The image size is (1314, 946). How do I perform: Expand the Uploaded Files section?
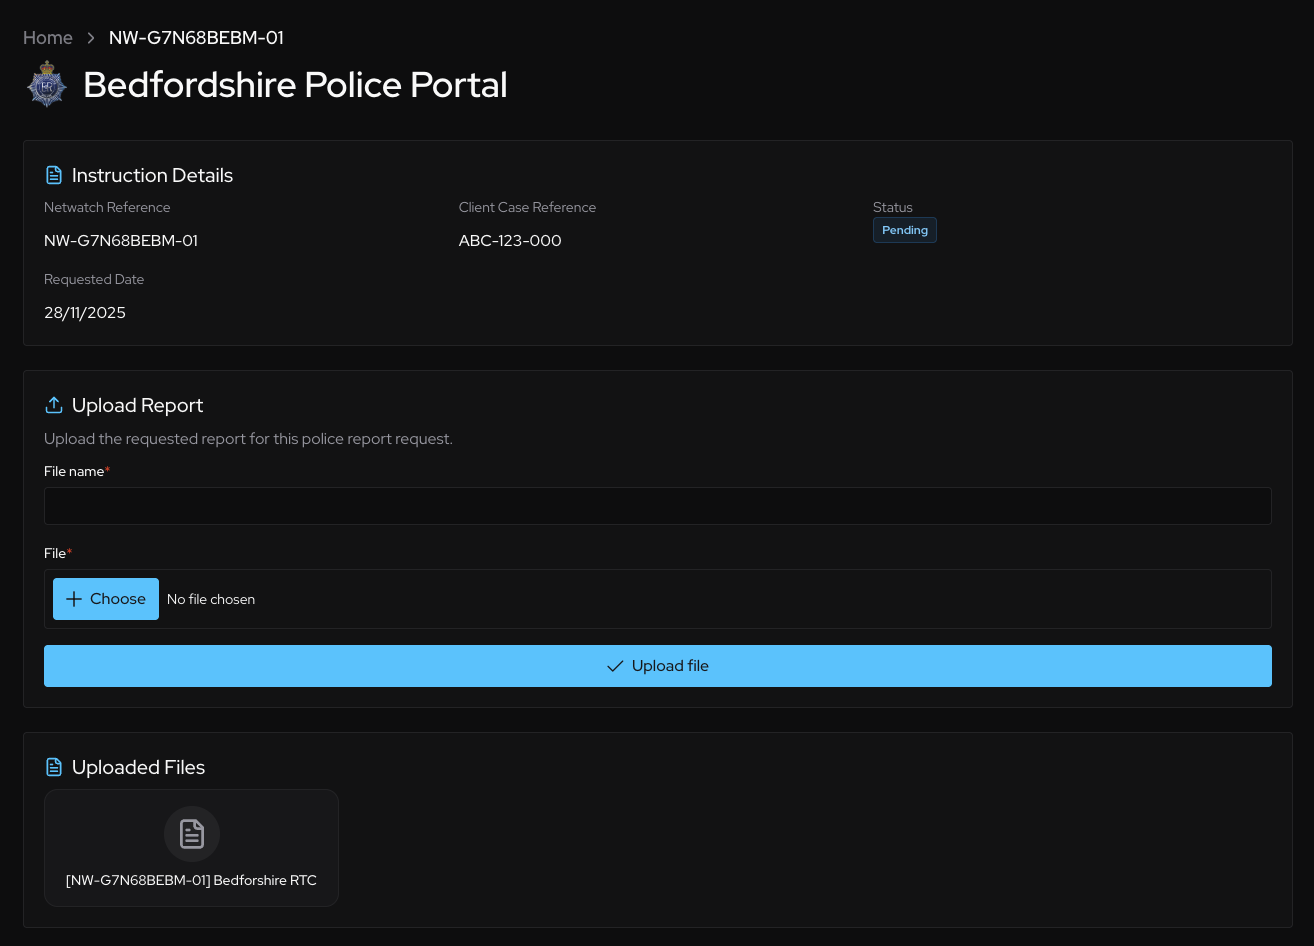pyautogui.click(x=138, y=767)
